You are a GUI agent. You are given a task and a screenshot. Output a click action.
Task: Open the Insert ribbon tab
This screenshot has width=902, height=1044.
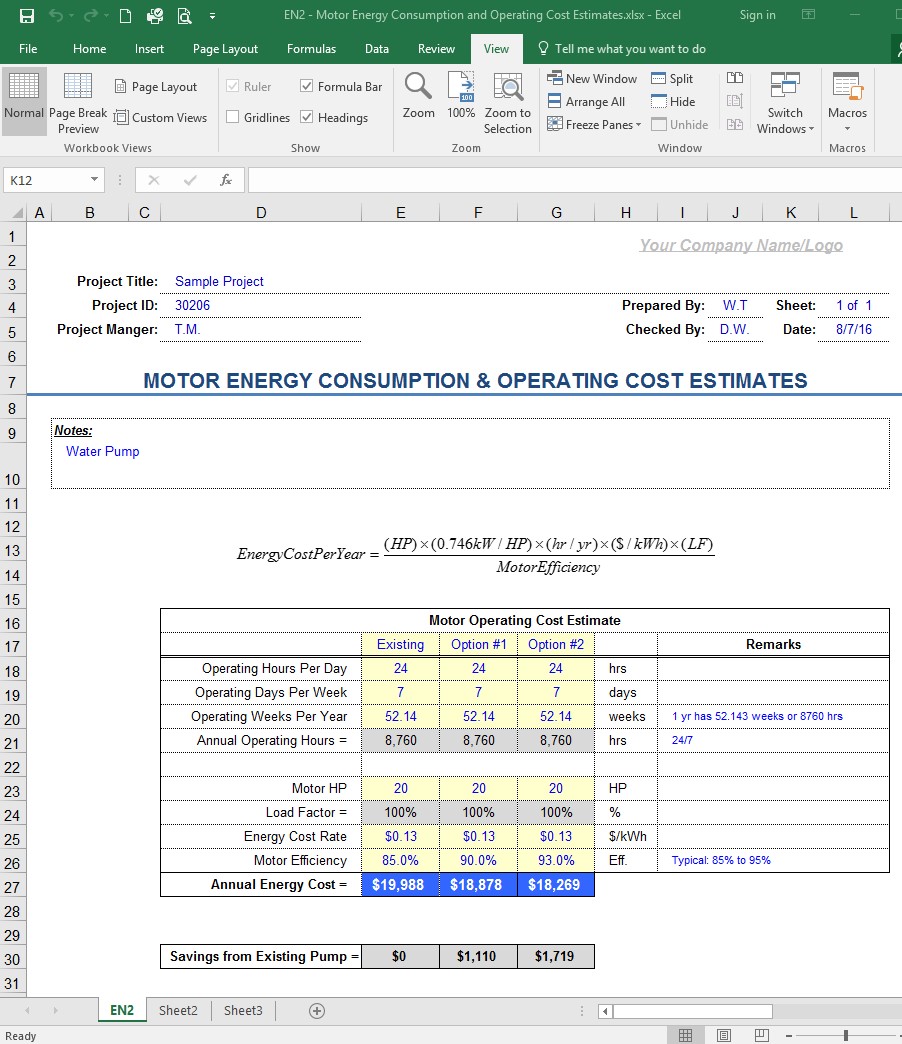[x=149, y=49]
